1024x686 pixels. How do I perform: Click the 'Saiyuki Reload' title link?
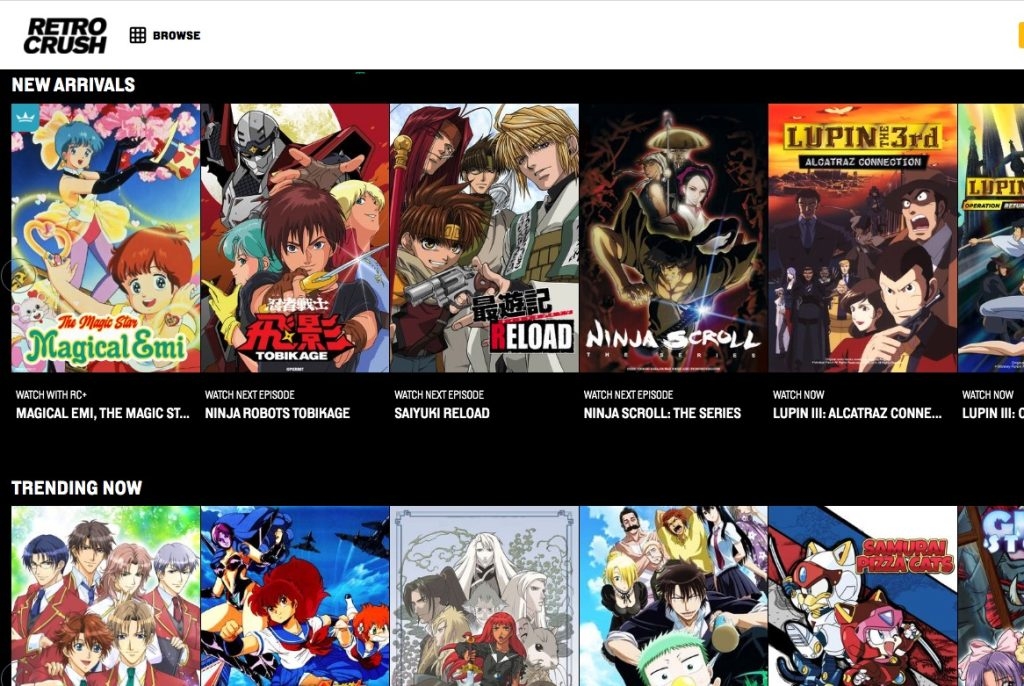click(442, 413)
